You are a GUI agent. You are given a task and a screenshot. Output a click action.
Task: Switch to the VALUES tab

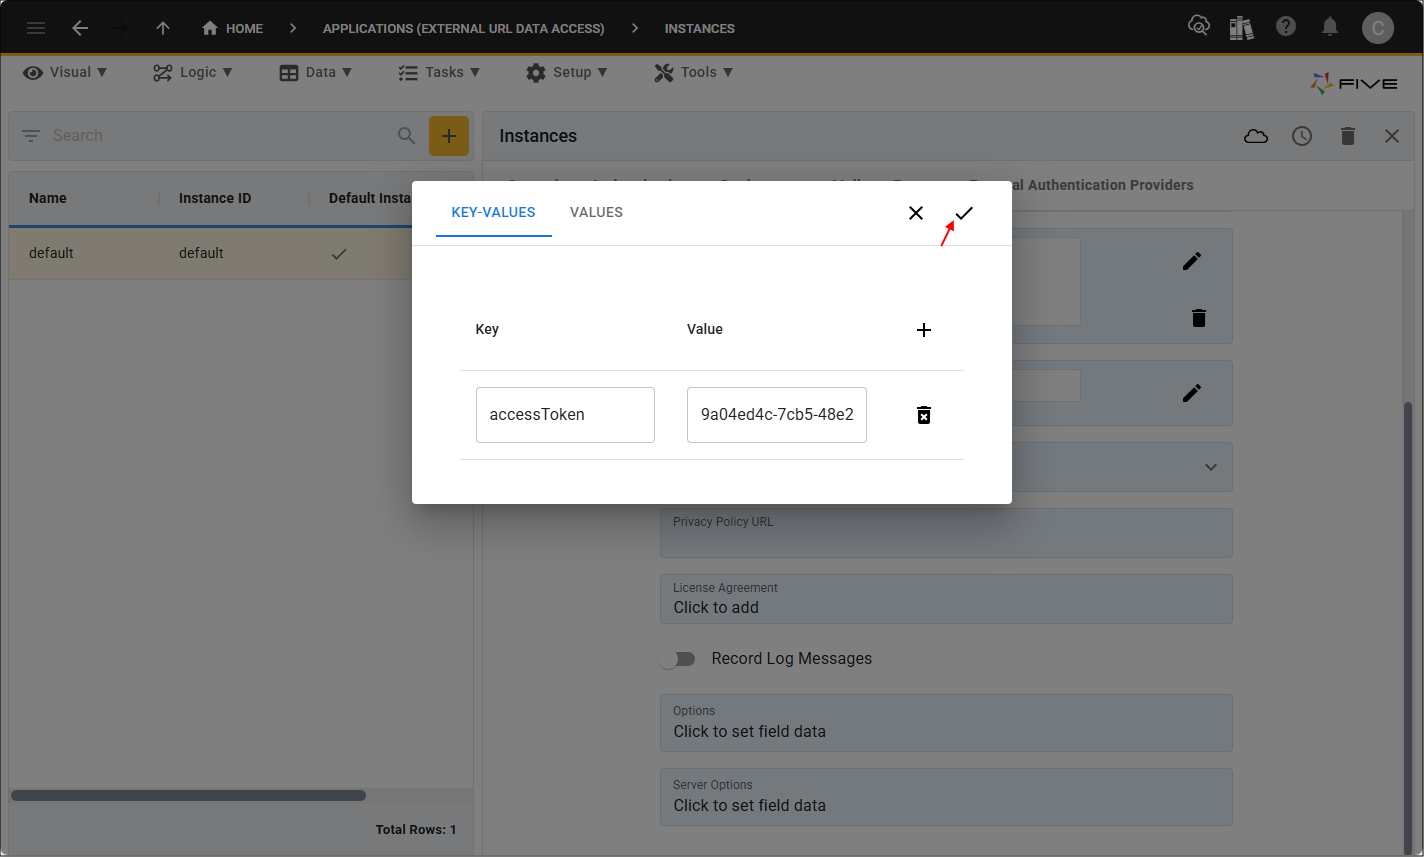click(596, 212)
